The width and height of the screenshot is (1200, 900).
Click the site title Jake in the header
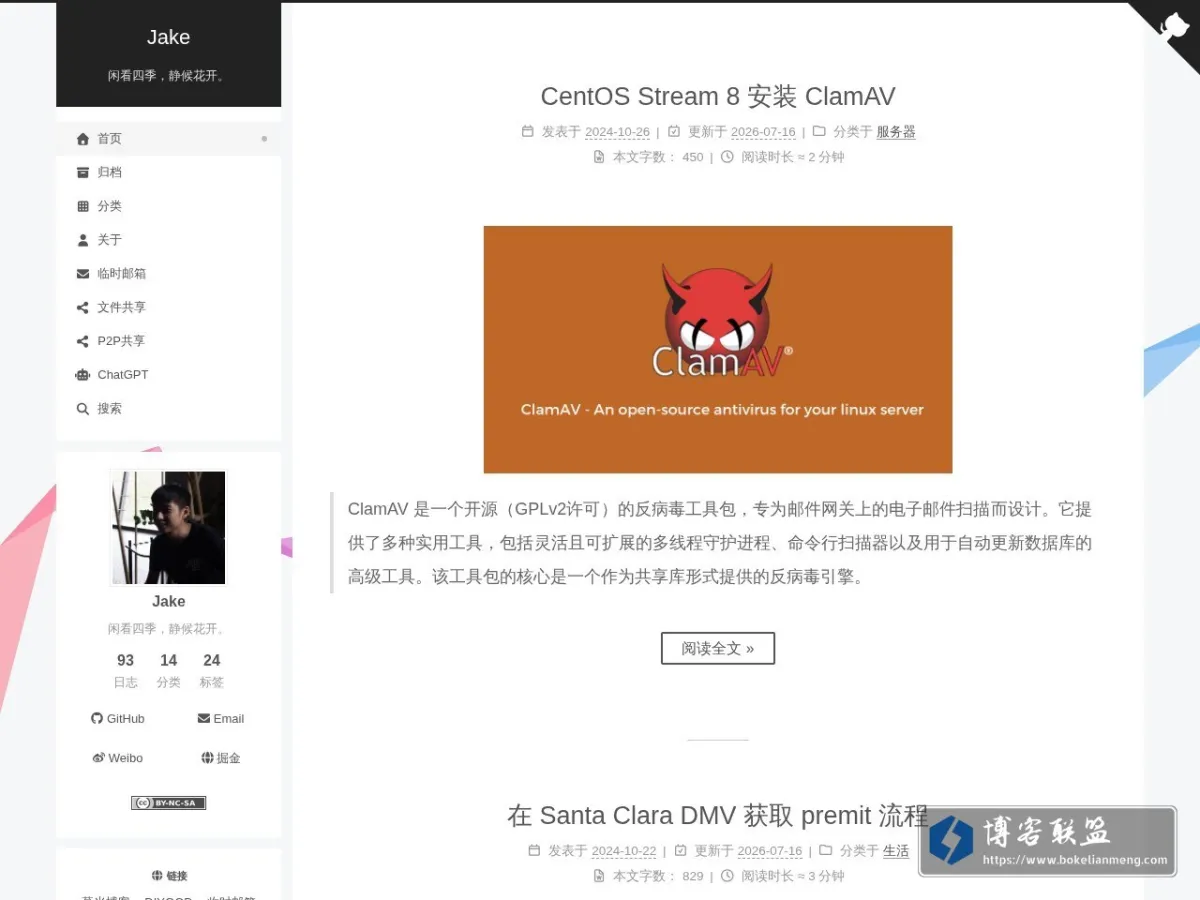168,37
